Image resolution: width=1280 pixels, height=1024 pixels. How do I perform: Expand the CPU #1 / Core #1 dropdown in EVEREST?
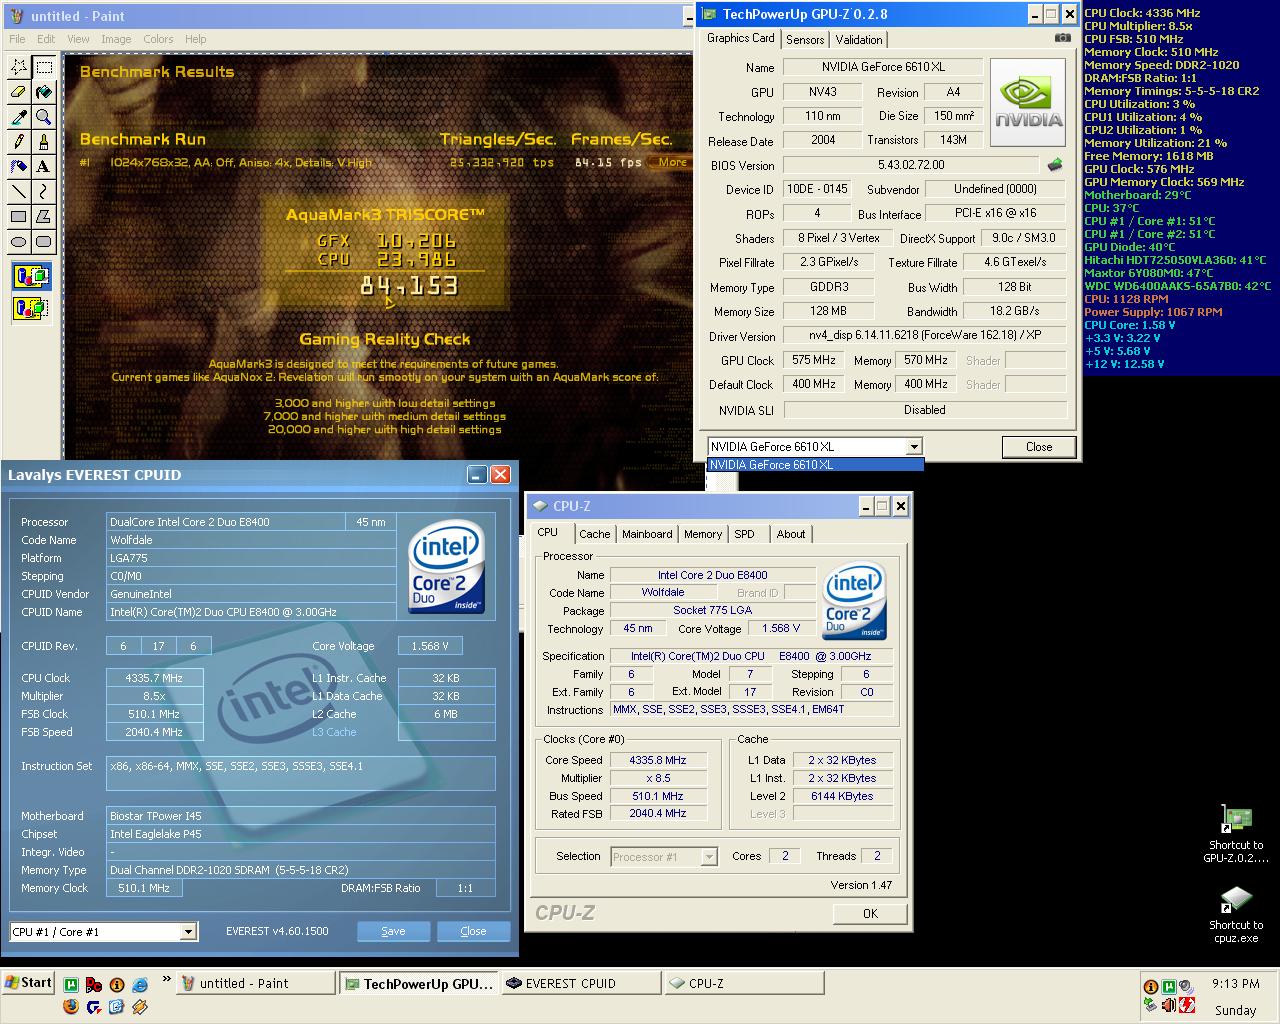coord(187,932)
